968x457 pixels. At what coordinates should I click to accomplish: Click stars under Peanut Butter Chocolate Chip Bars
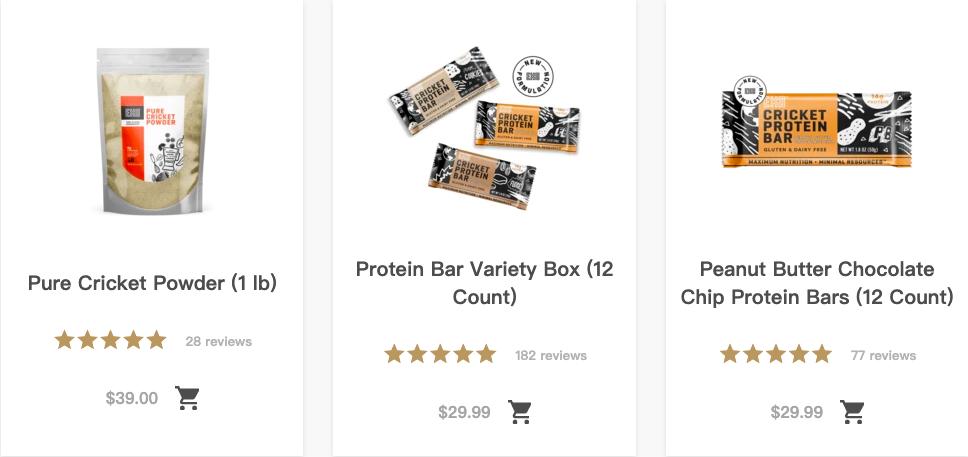[x=775, y=355]
